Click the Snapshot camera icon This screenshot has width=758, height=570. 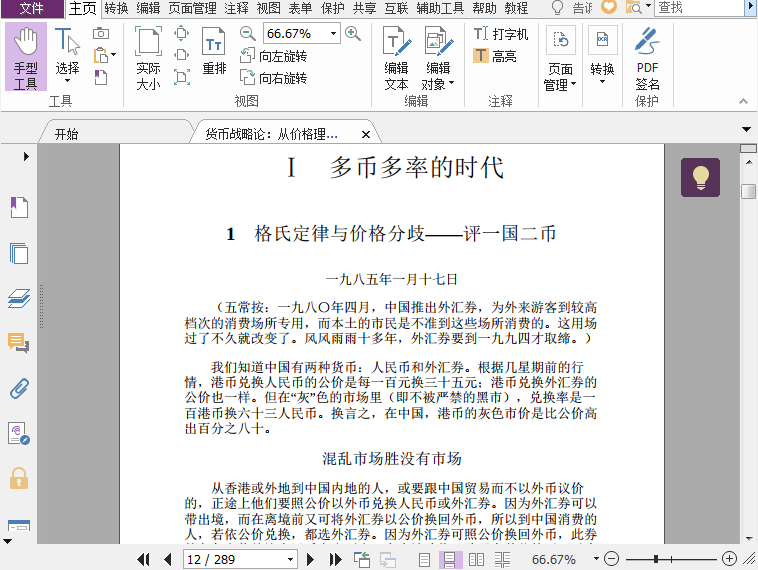click(101, 33)
